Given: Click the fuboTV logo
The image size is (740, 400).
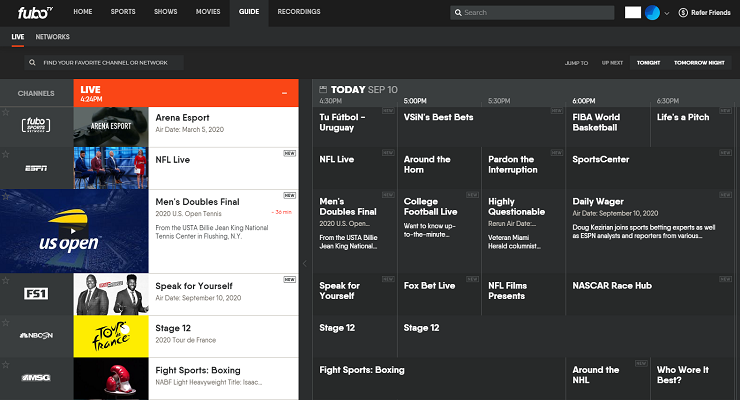Looking at the screenshot, I should (x=35, y=13).
